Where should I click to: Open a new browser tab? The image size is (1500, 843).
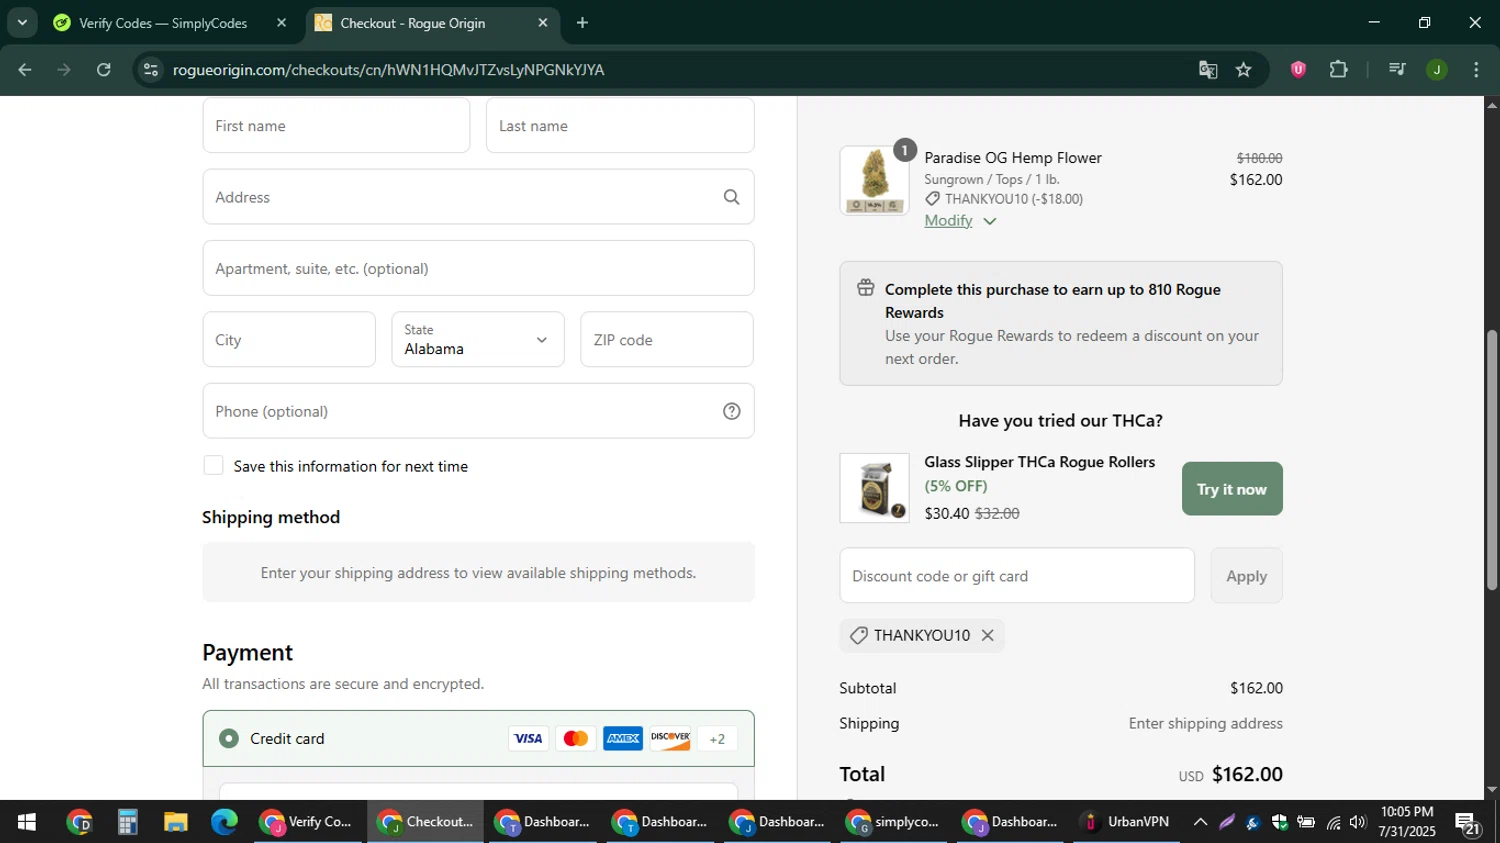pyautogui.click(x=582, y=23)
